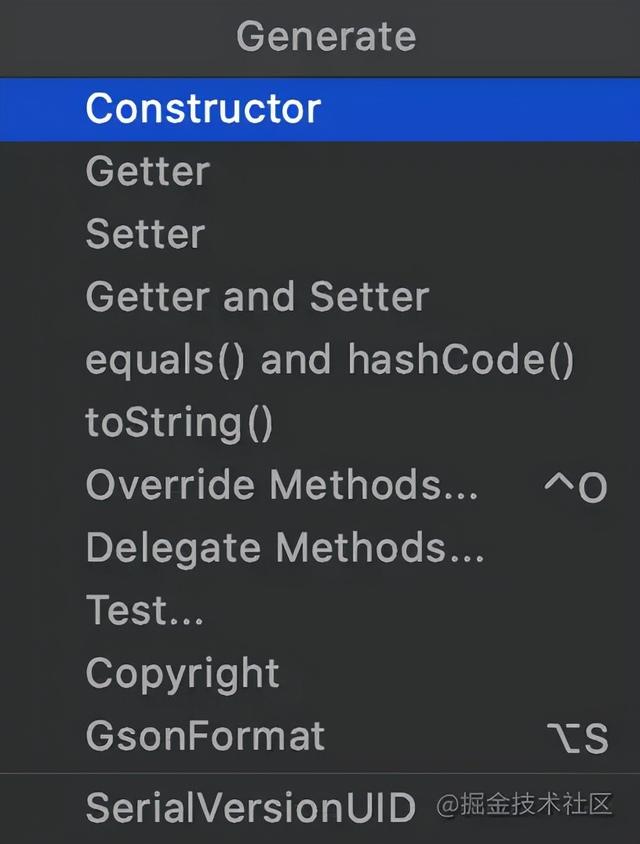This screenshot has width=640, height=844.
Task: Click the ^O shortcut hint
Action: (x=575, y=487)
